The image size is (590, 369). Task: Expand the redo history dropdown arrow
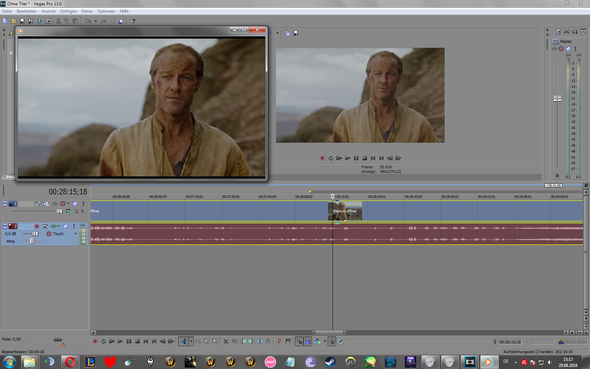click(112, 21)
